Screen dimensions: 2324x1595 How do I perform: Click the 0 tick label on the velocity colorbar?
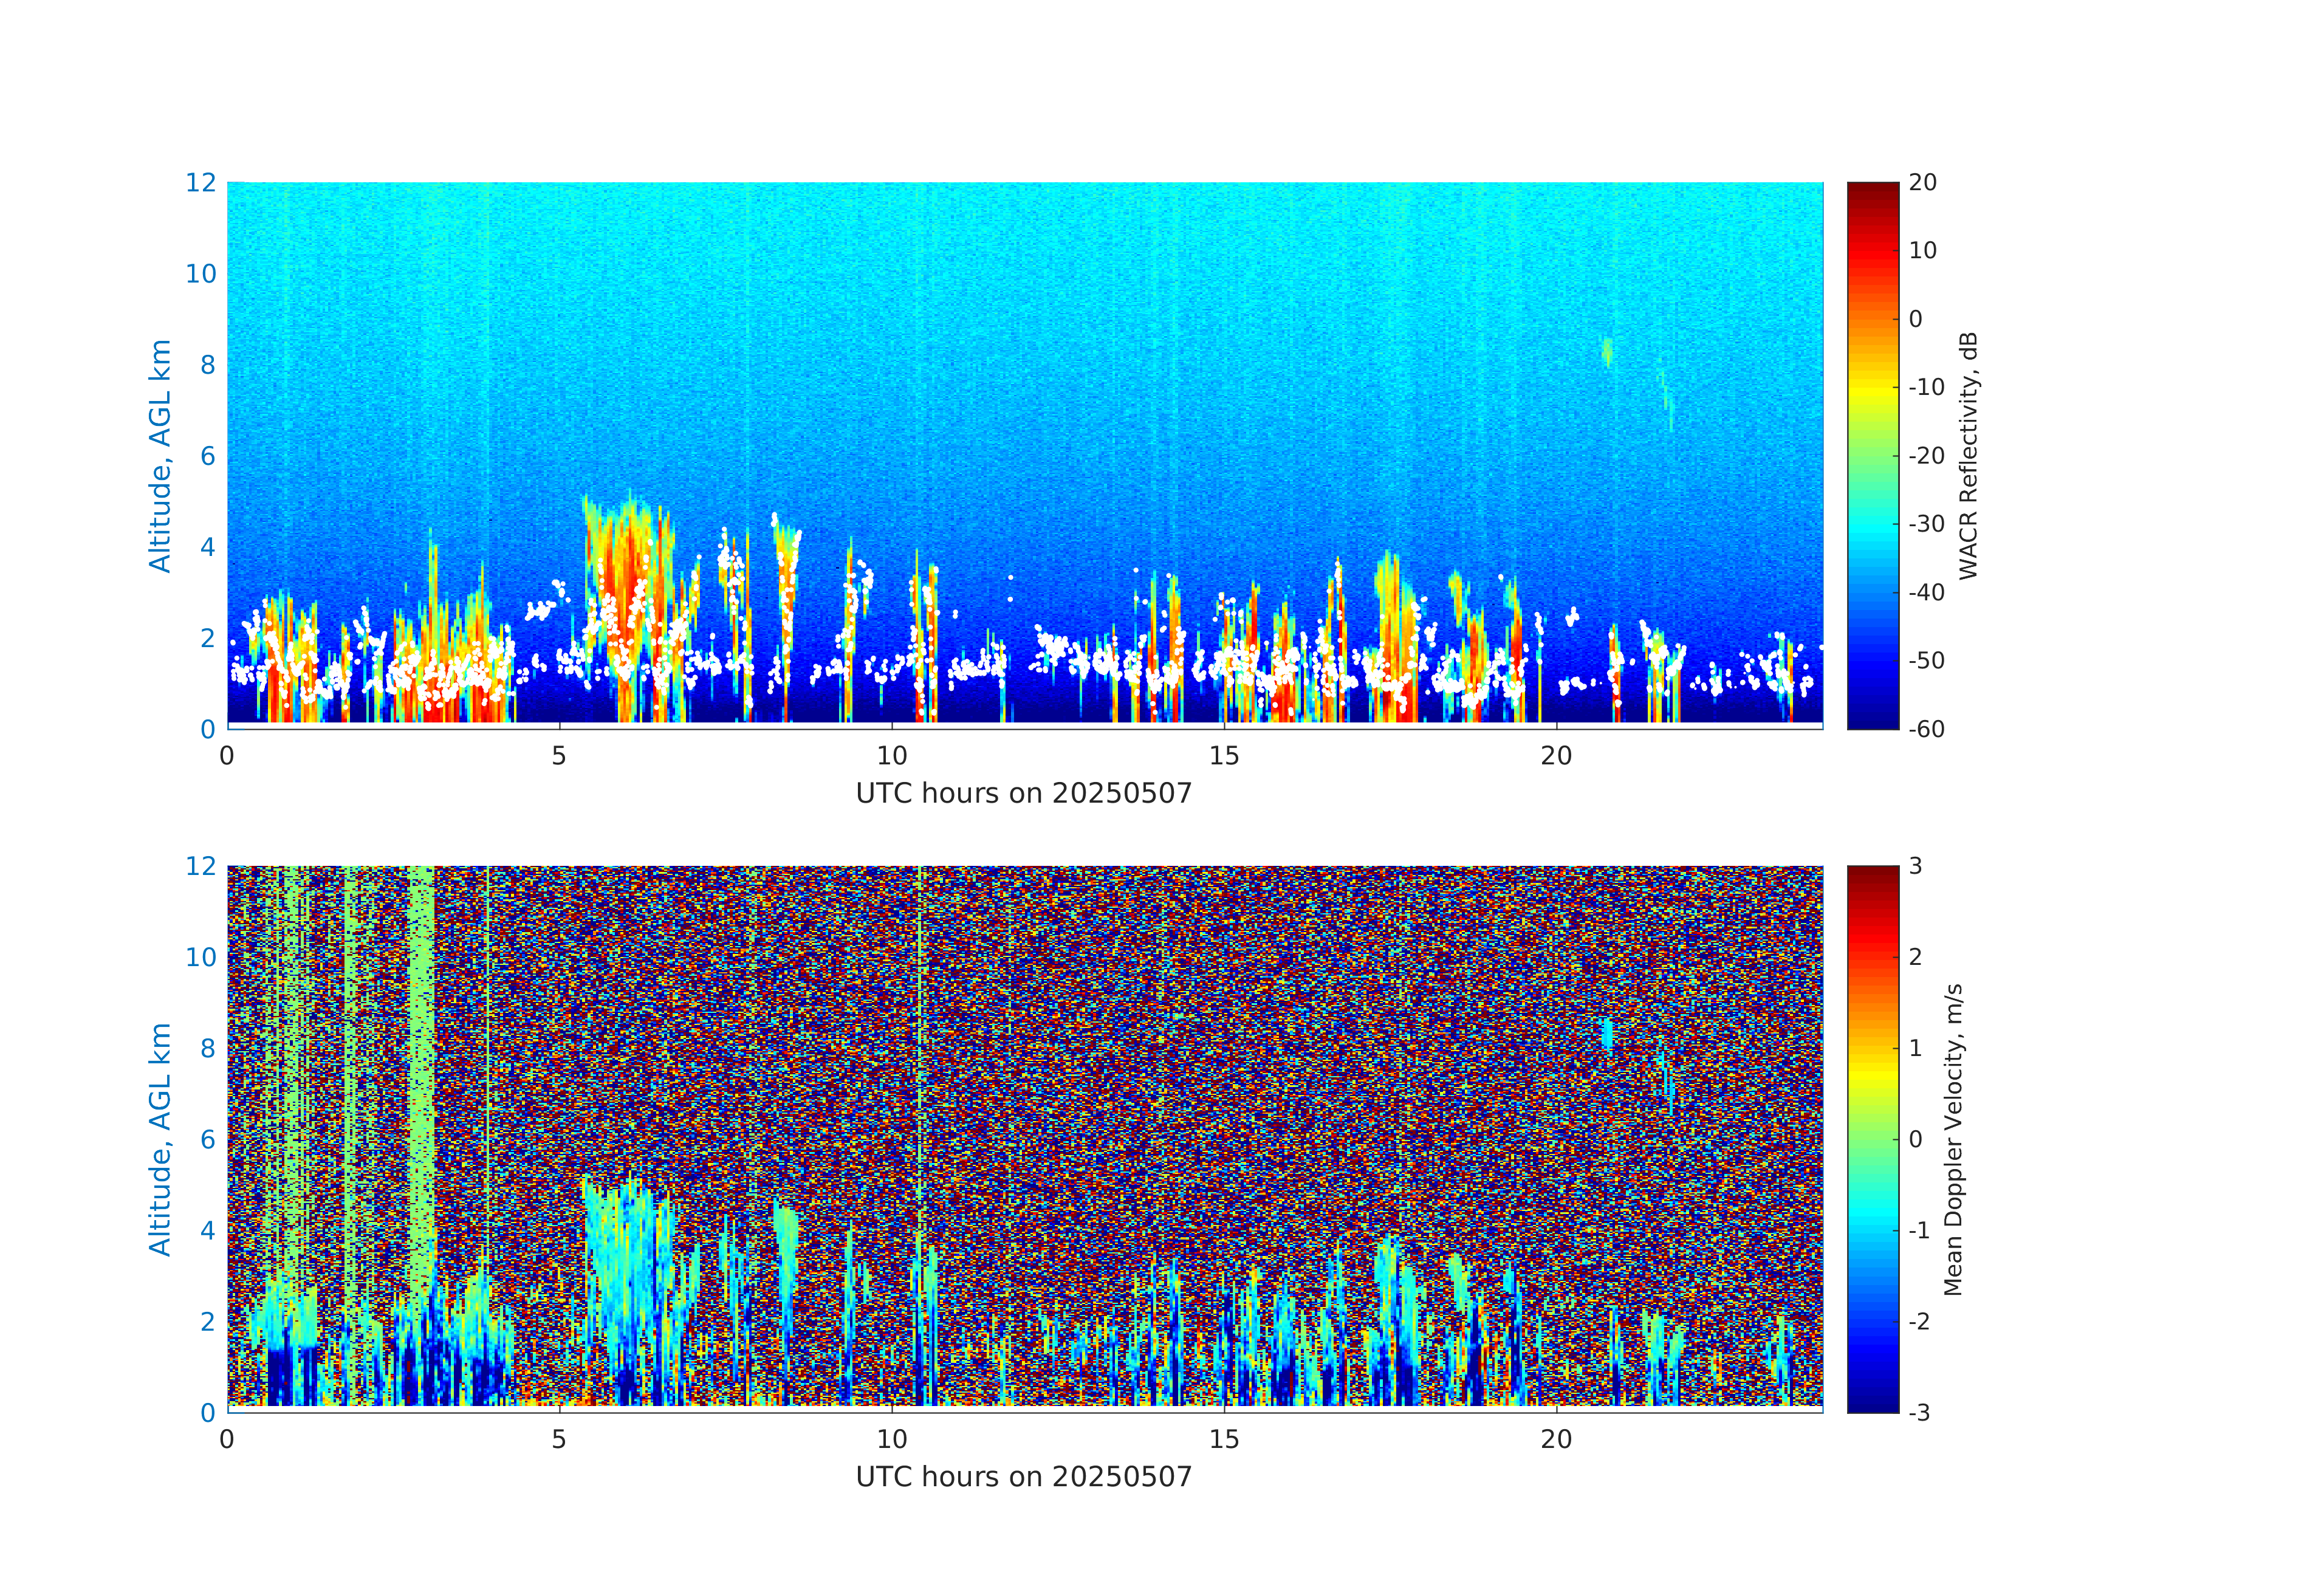[x=1915, y=1139]
